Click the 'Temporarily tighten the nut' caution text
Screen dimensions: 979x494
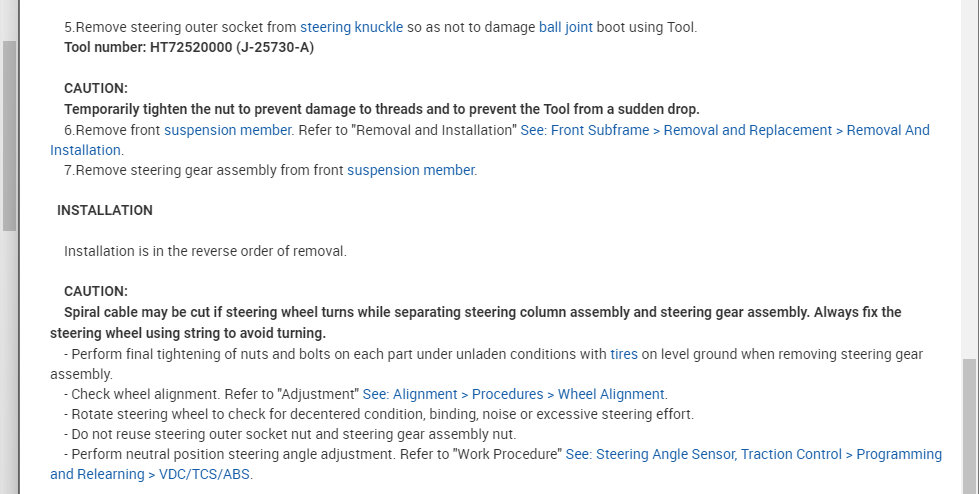[x=381, y=109]
